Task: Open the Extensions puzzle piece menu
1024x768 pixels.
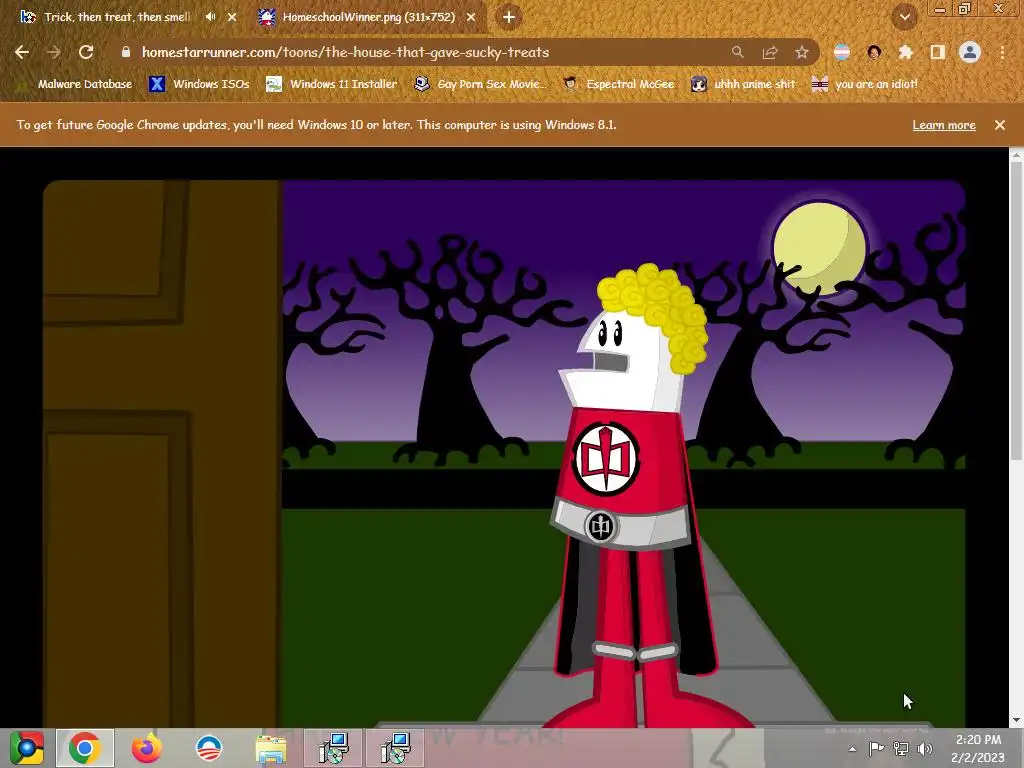Action: tap(905, 52)
